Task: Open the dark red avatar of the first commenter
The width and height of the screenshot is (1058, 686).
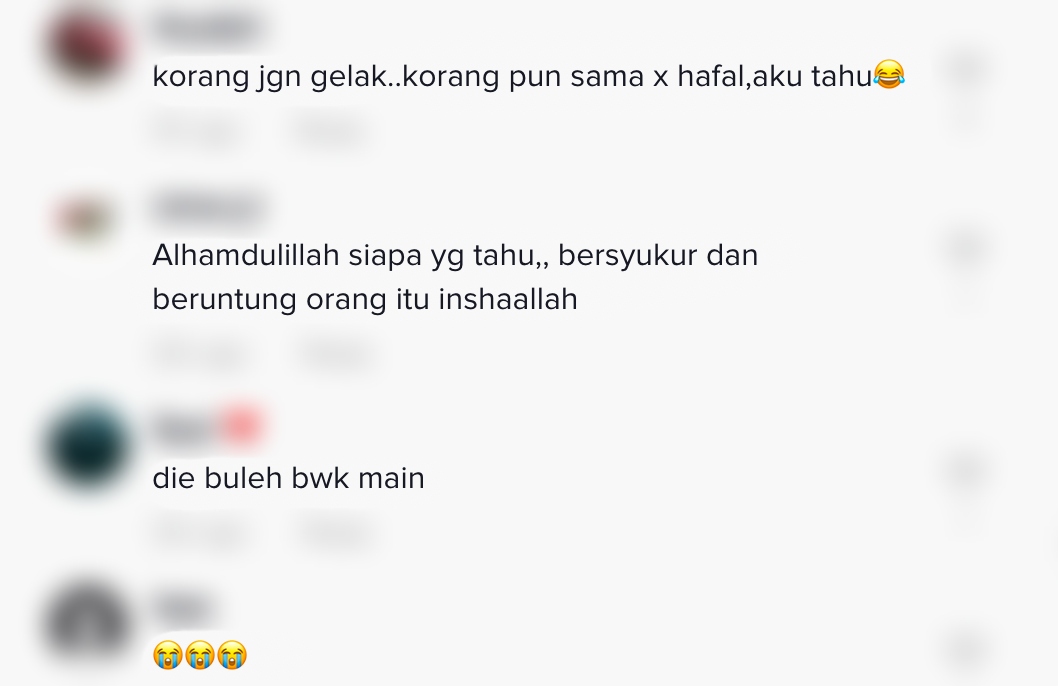Action: 88,47
